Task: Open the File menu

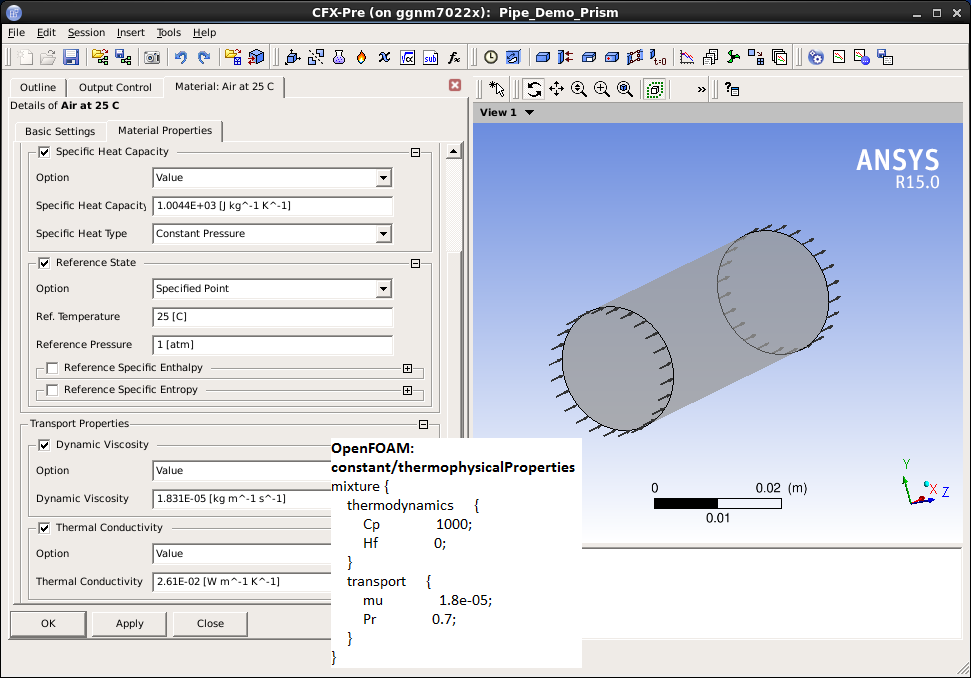Action: click(x=17, y=32)
